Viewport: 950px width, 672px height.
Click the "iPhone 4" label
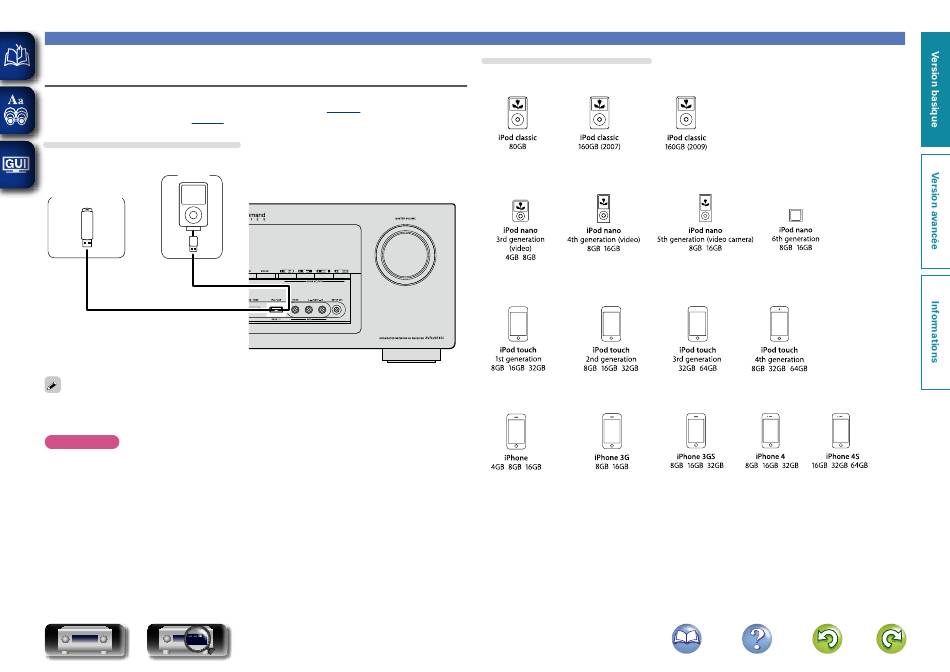tap(770, 456)
